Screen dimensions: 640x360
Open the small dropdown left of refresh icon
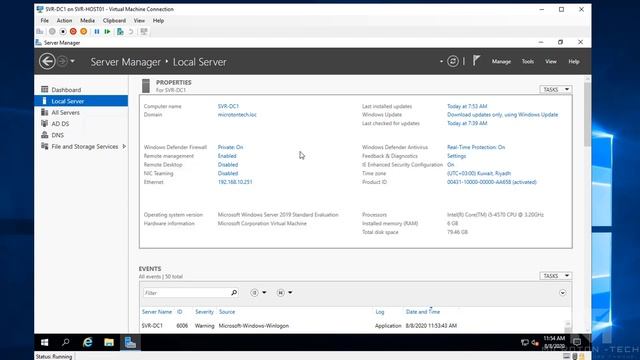pyautogui.click(x=441, y=62)
